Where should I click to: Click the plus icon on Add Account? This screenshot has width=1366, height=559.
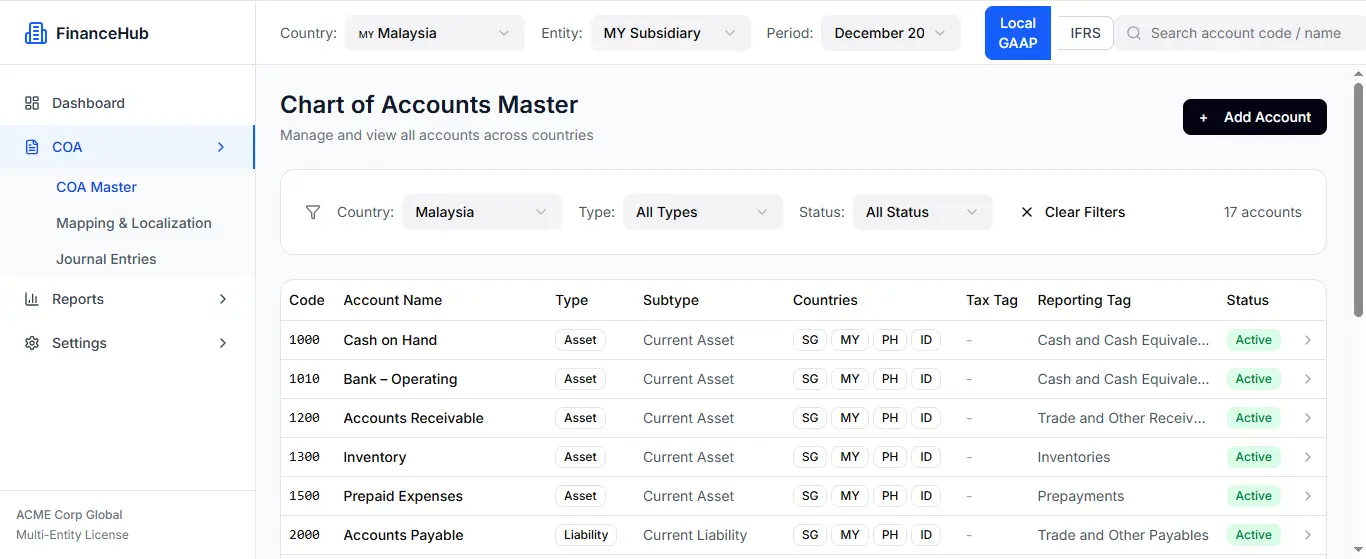click(1203, 117)
